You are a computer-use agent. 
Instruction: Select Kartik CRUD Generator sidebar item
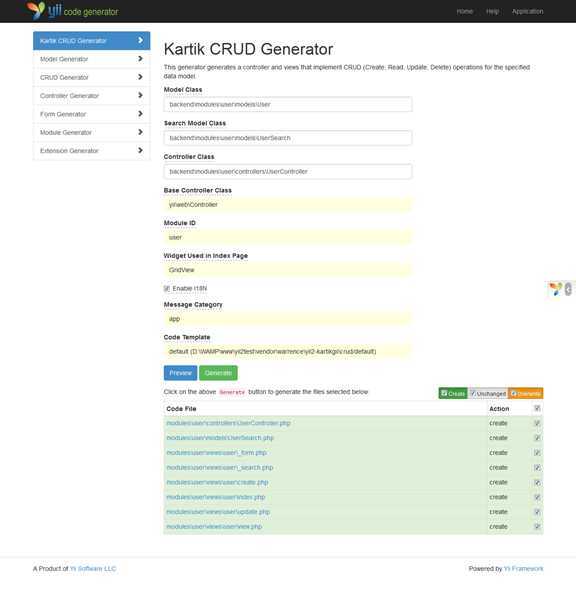pos(92,41)
